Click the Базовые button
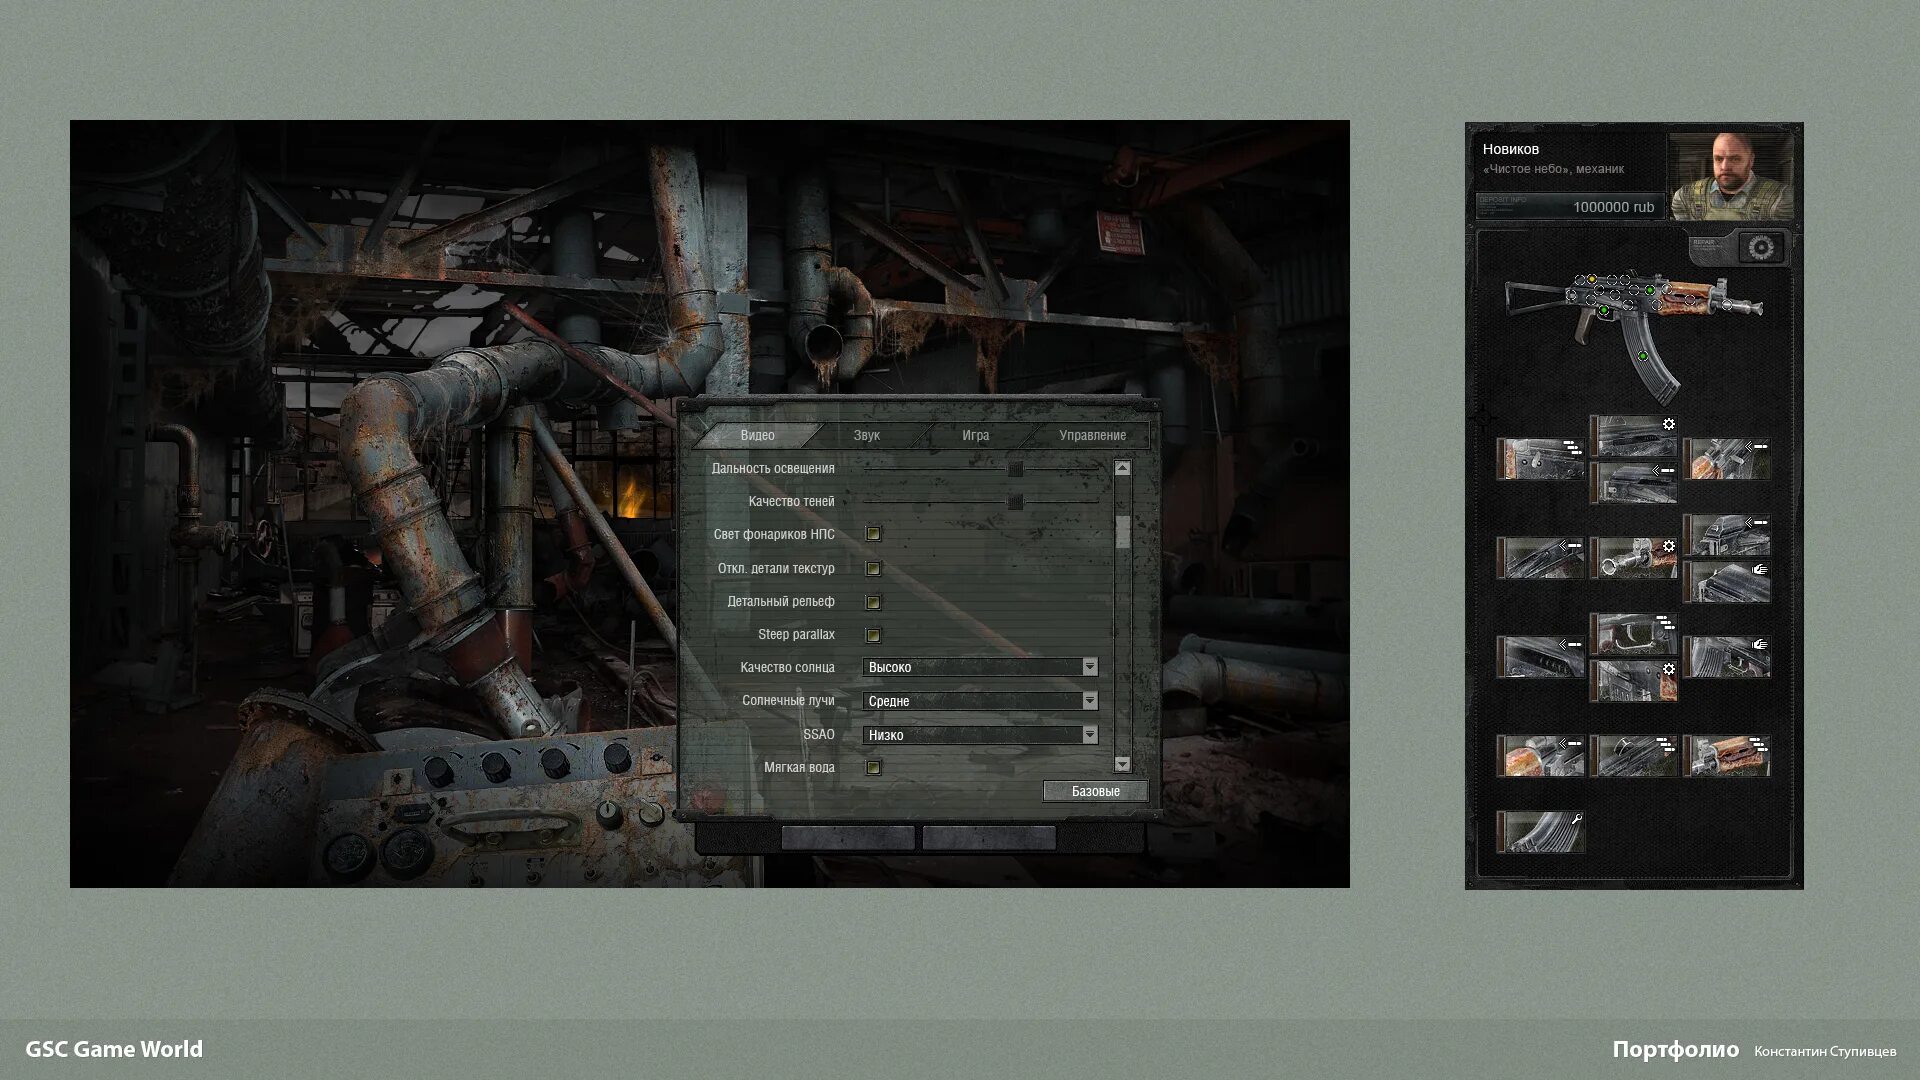 [x=1095, y=791]
